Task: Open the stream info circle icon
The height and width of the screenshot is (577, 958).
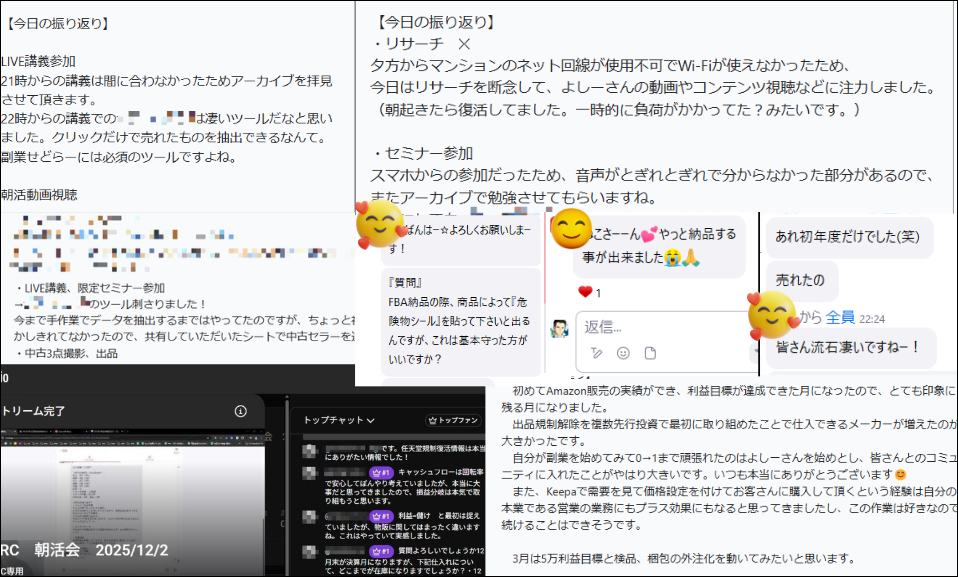Action: (x=241, y=411)
